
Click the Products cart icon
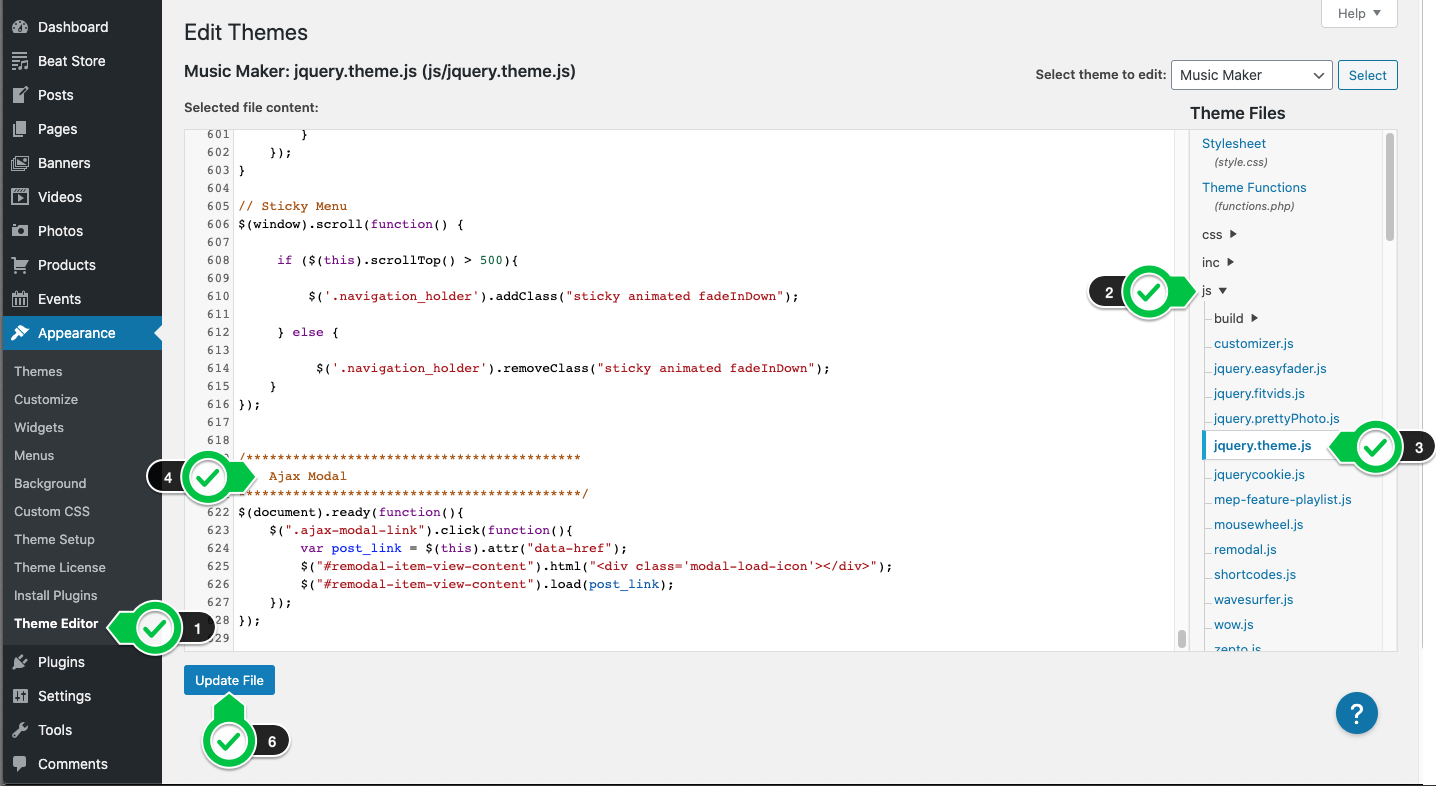(20, 265)
